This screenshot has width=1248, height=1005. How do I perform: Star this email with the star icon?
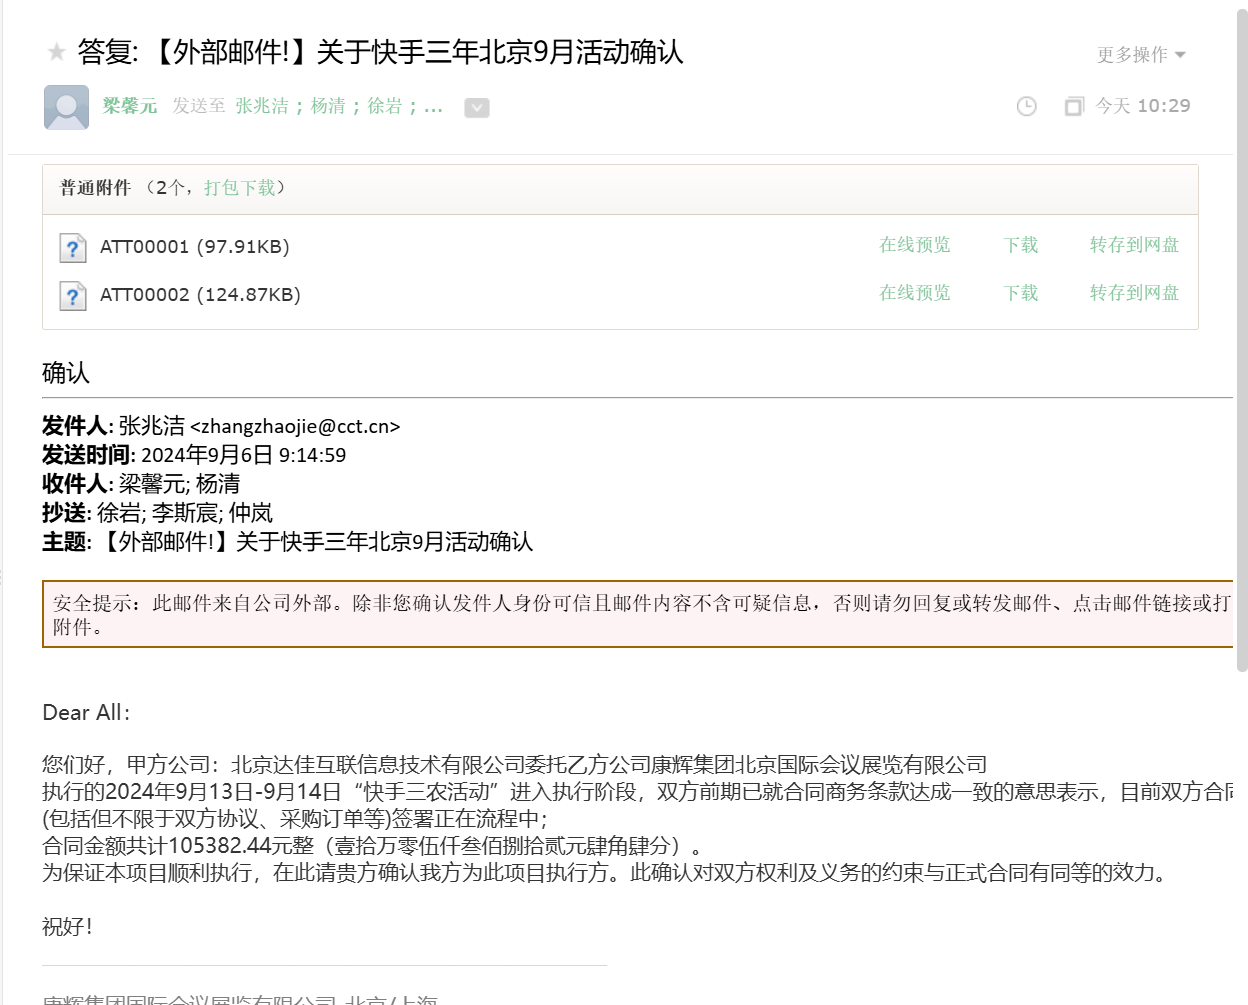tap(57, 52)
